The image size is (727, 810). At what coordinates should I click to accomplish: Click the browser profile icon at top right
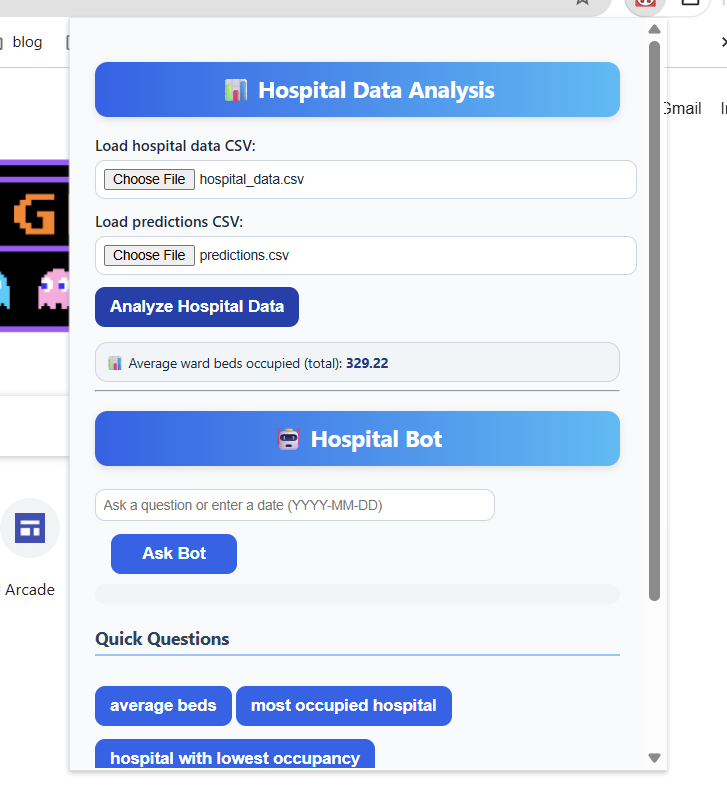tap(690, 5)
